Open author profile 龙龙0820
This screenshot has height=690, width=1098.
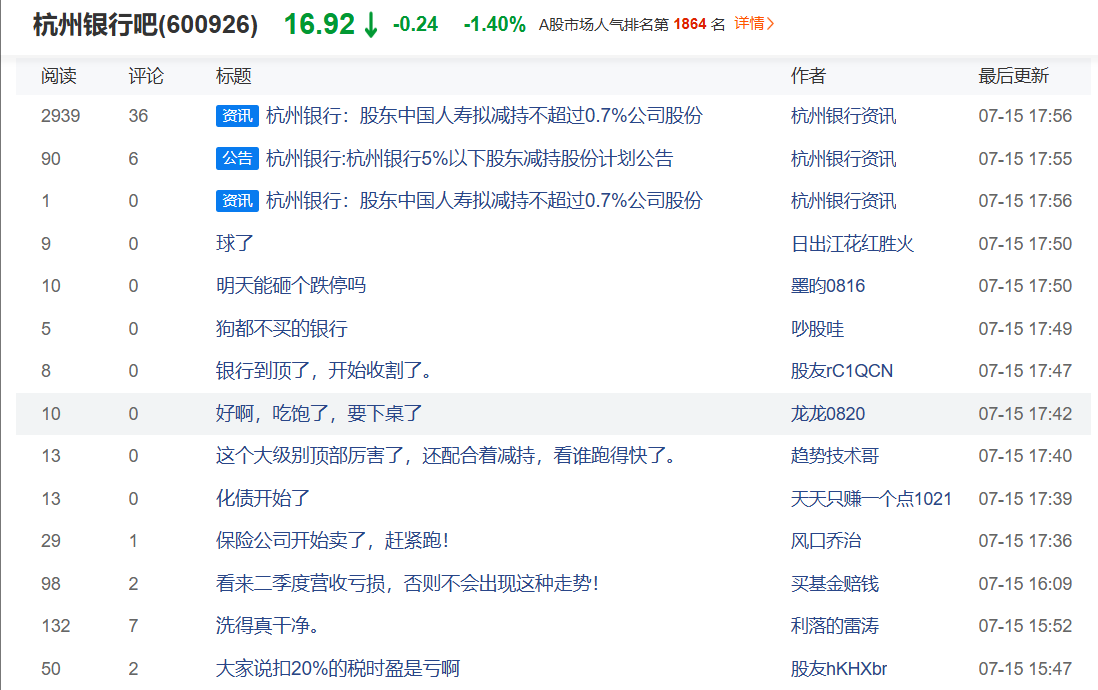pyautogui.click(x=828, y=413)
